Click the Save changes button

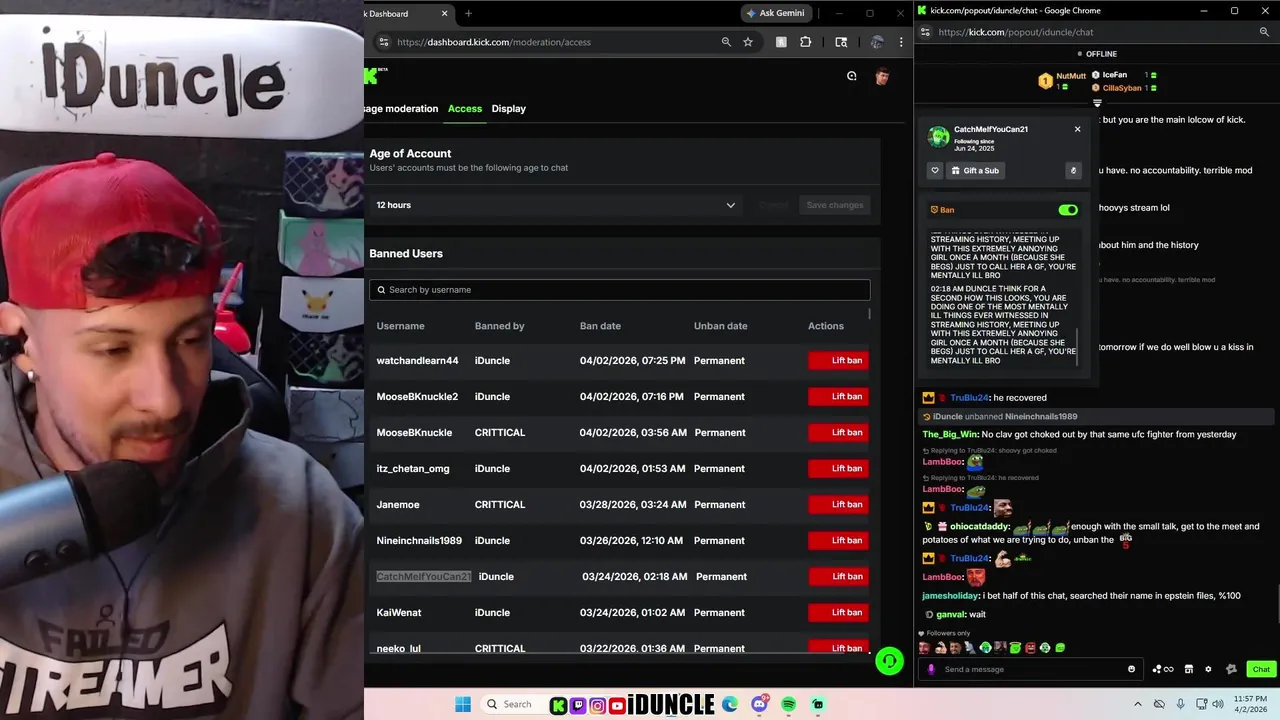(x=835, y=205)
